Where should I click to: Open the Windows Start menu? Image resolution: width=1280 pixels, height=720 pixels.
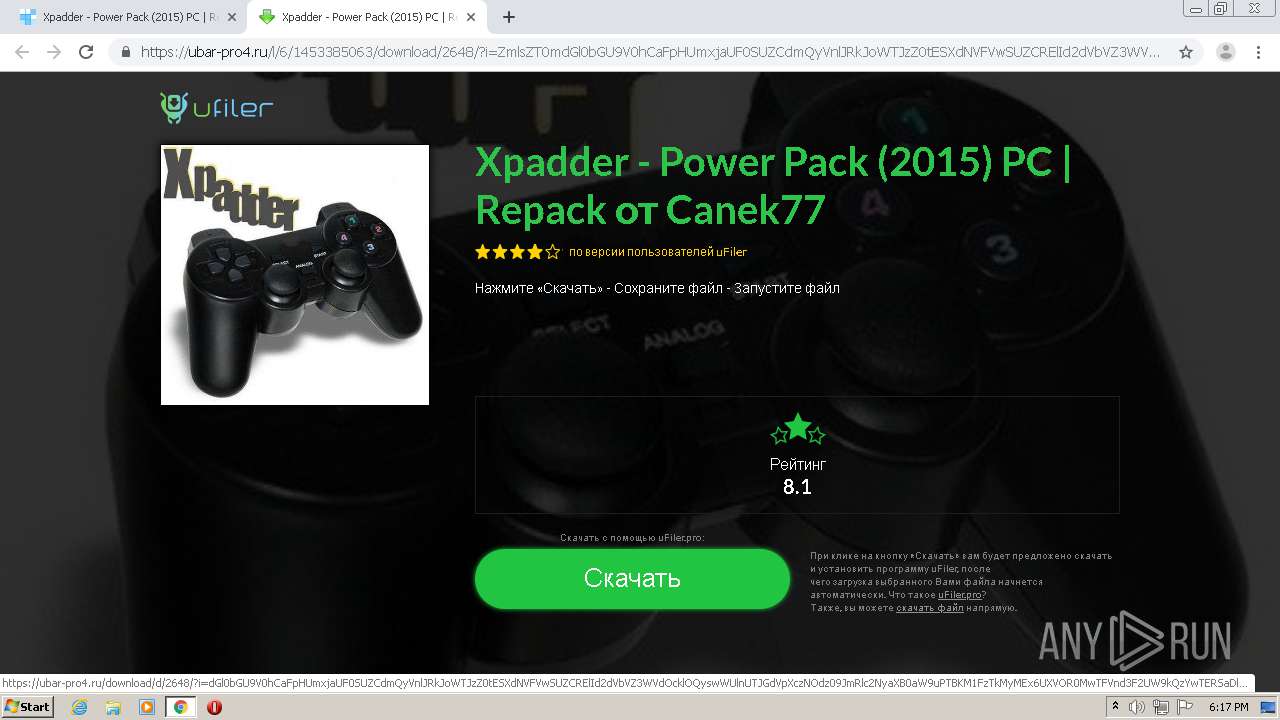coord(28,707)
